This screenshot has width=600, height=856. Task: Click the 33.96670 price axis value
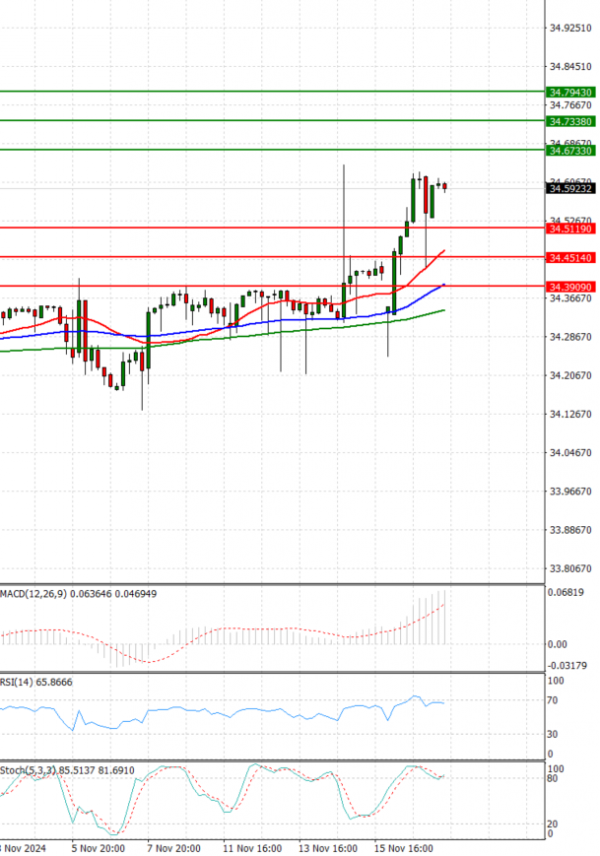[570, 491]
